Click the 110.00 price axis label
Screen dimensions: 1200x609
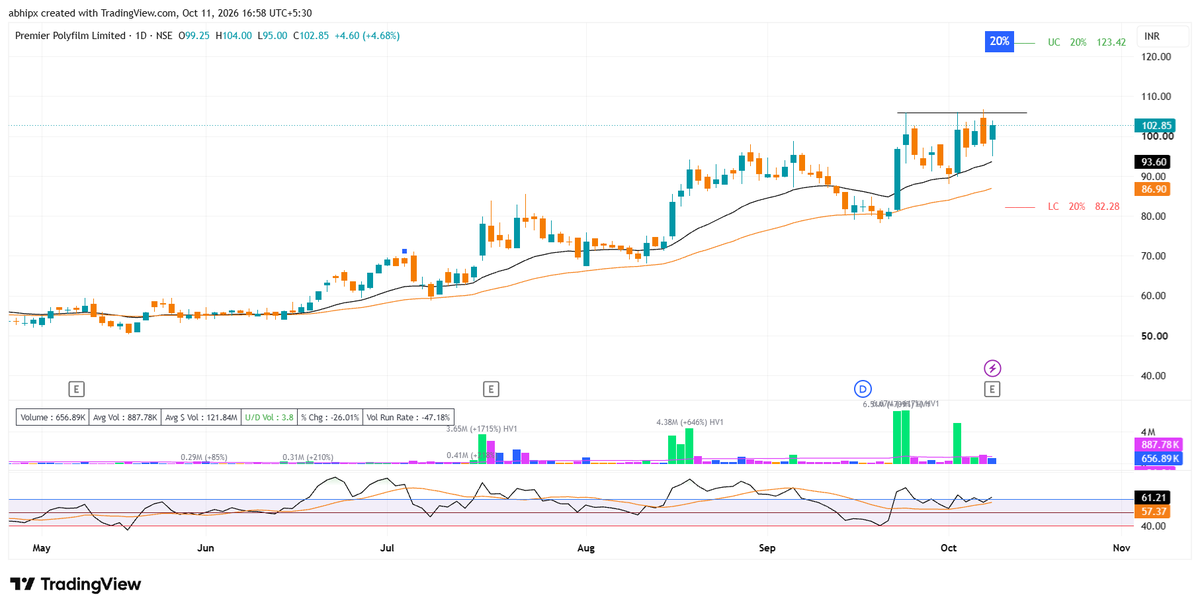coord(1156,97)
